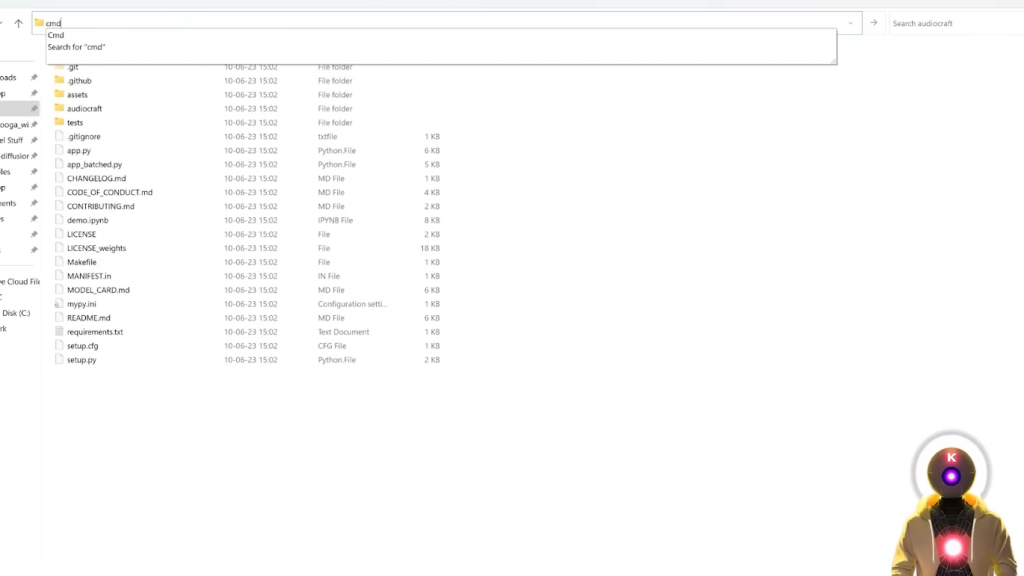Screen dimensions: 1024x576
Task: Select the file name demo.ipynb
Action: tap(88, 220)
